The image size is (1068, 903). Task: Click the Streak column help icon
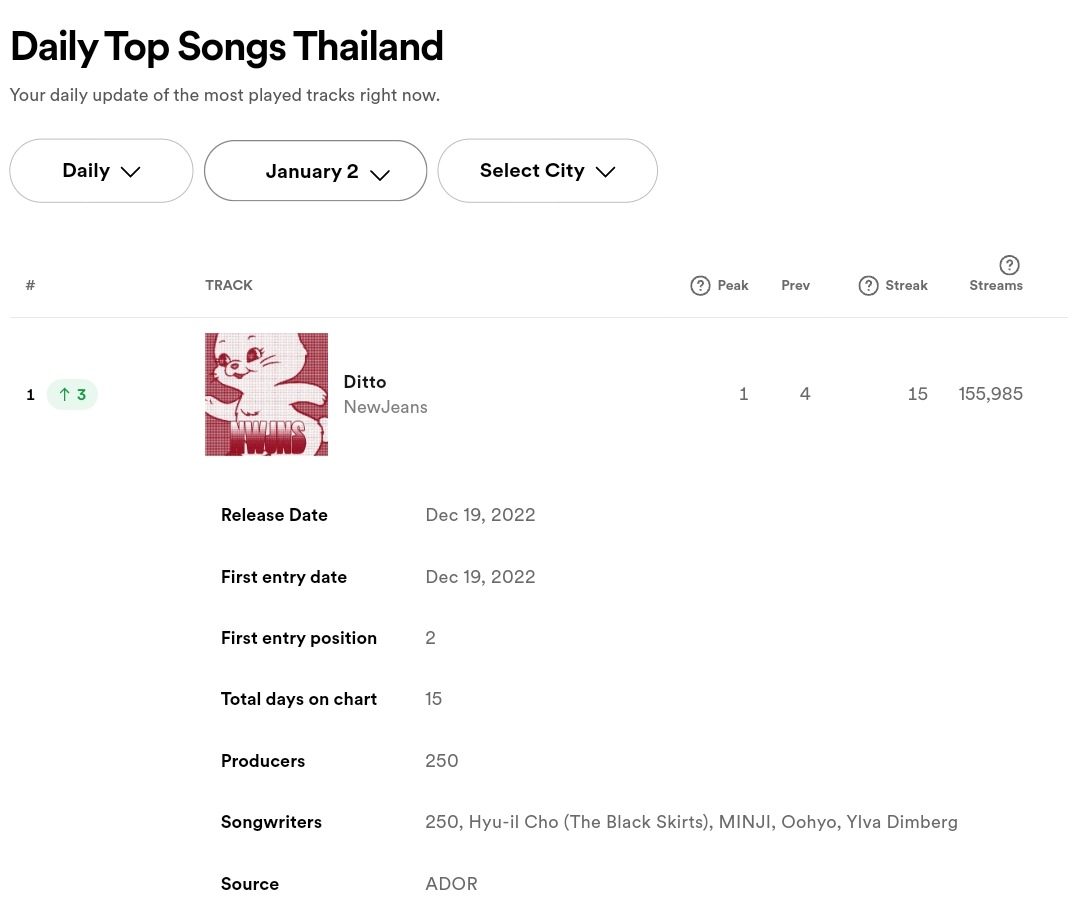pyautogui.click(x=868, y=286)
